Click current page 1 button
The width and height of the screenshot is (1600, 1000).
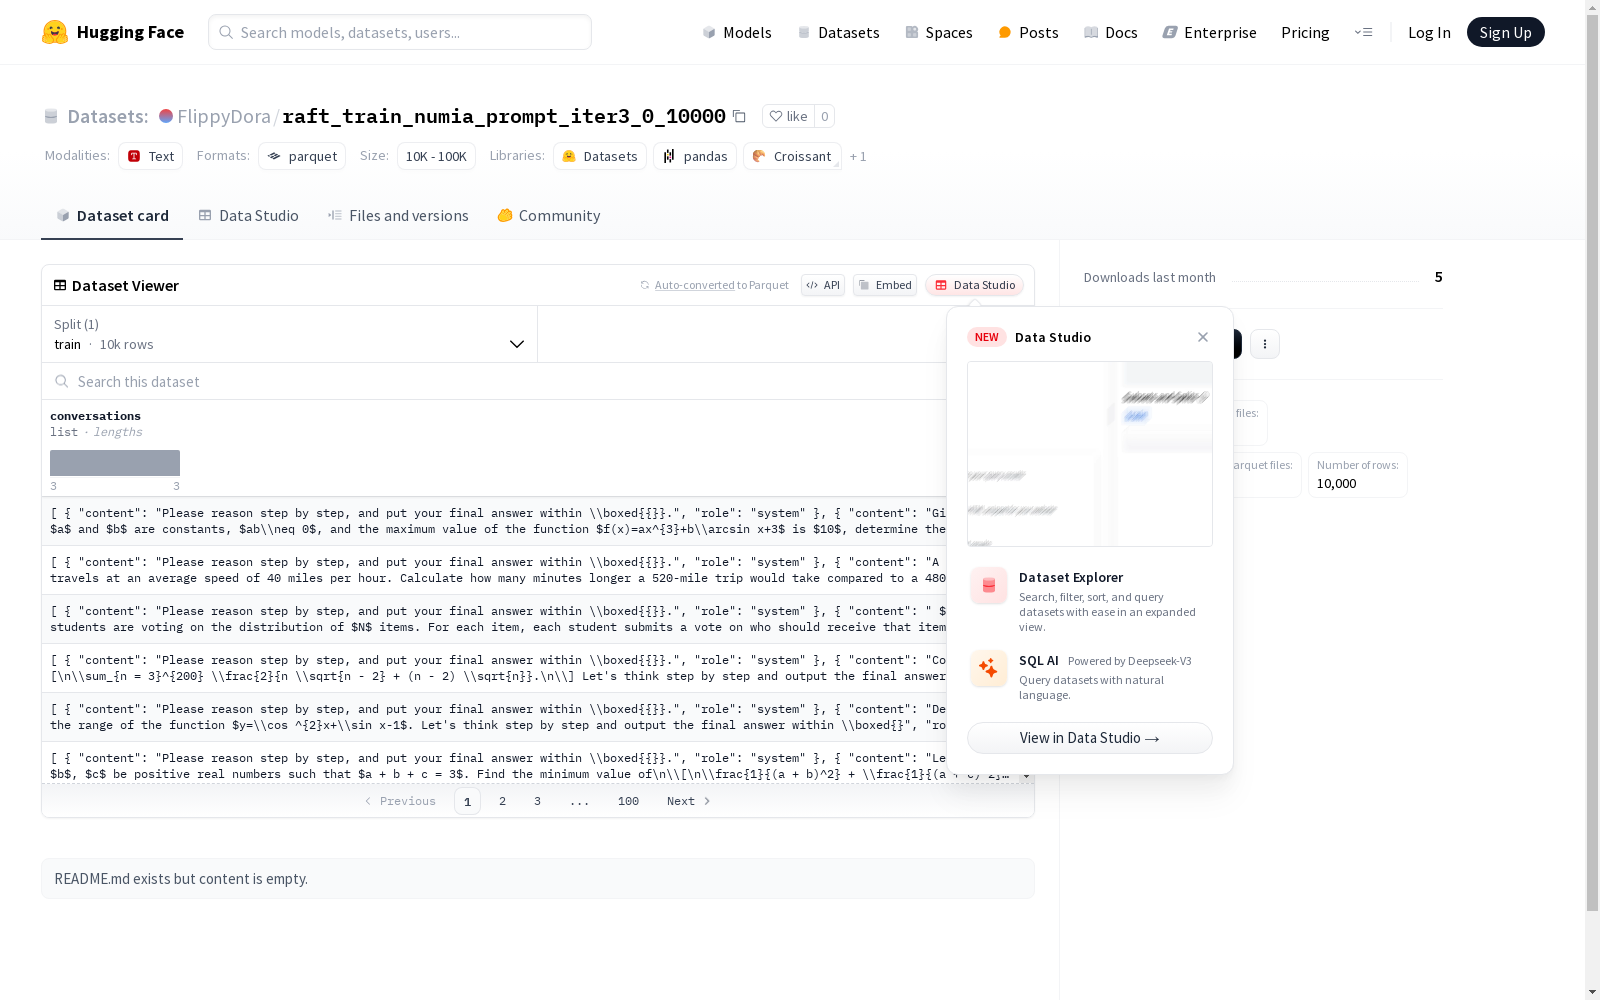pyautogui.click(x=467, y=801)
